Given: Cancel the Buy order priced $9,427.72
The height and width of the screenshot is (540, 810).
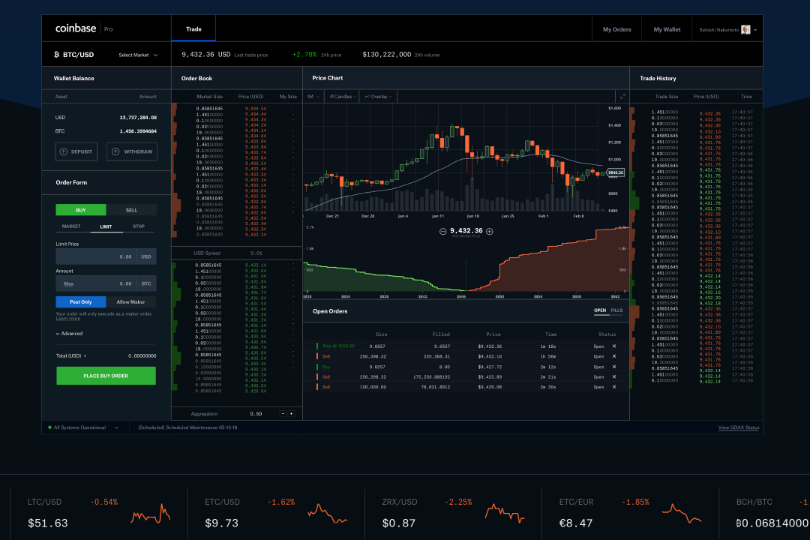Looking at the screenshot, I should click(x=614, y=367).
